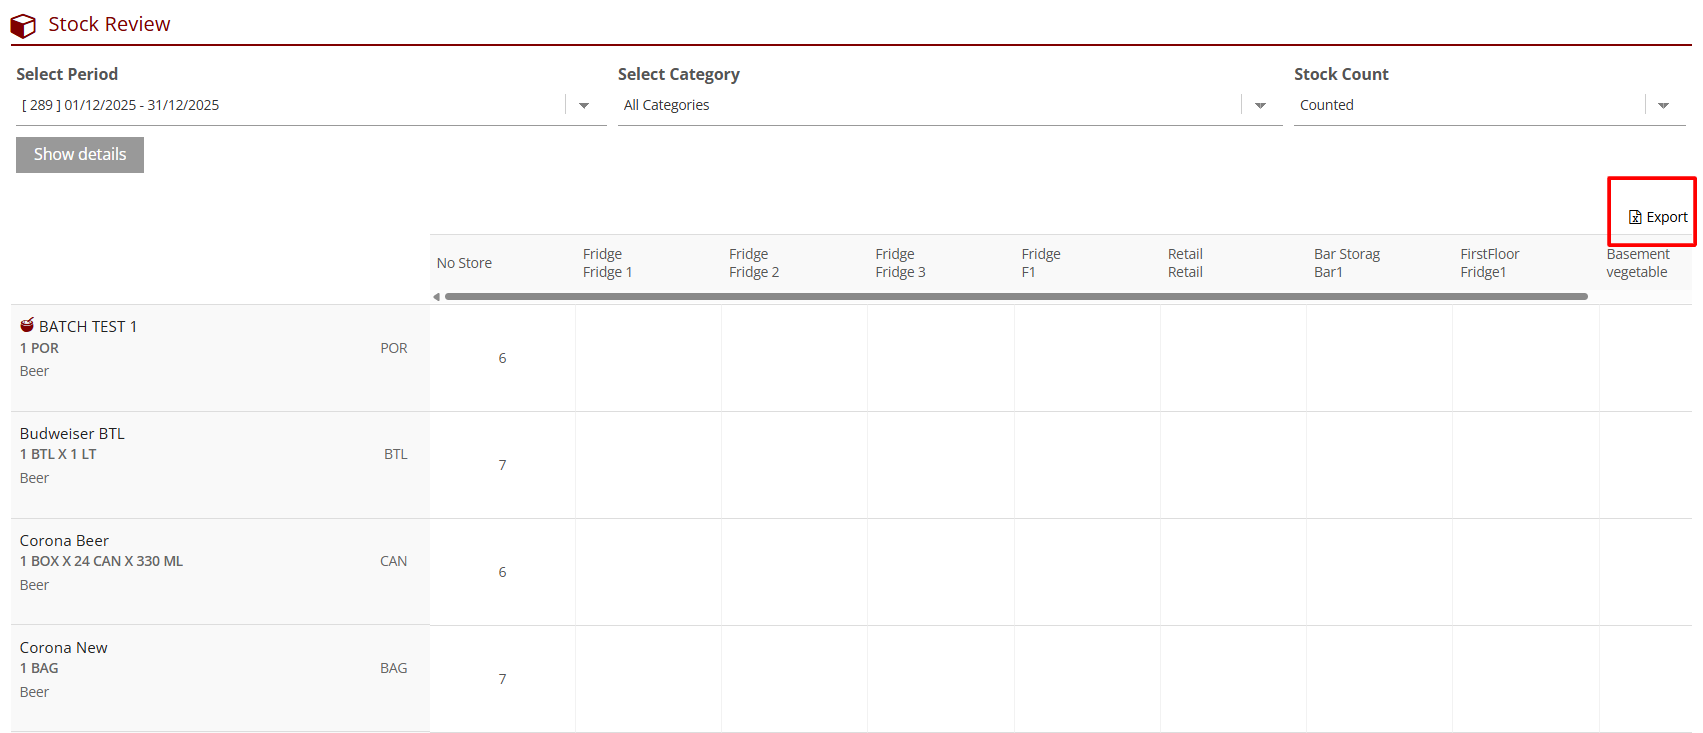This screenshot has width=1703, height=733.
Task: Click the Export link text
Action: [1667, 217]
